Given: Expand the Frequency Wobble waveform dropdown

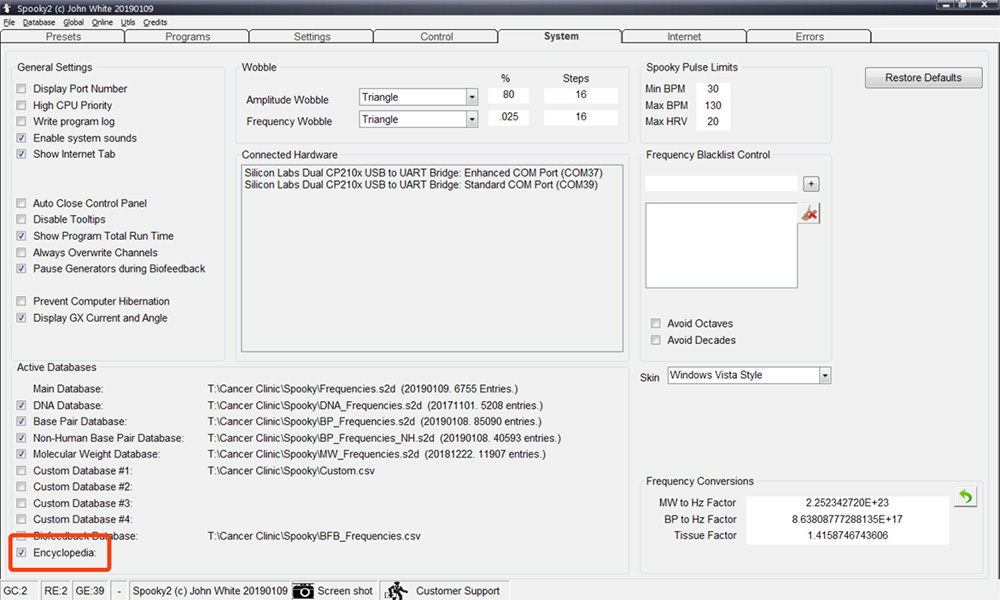Looking at the screenshot, I should click(x=471, y=120).
